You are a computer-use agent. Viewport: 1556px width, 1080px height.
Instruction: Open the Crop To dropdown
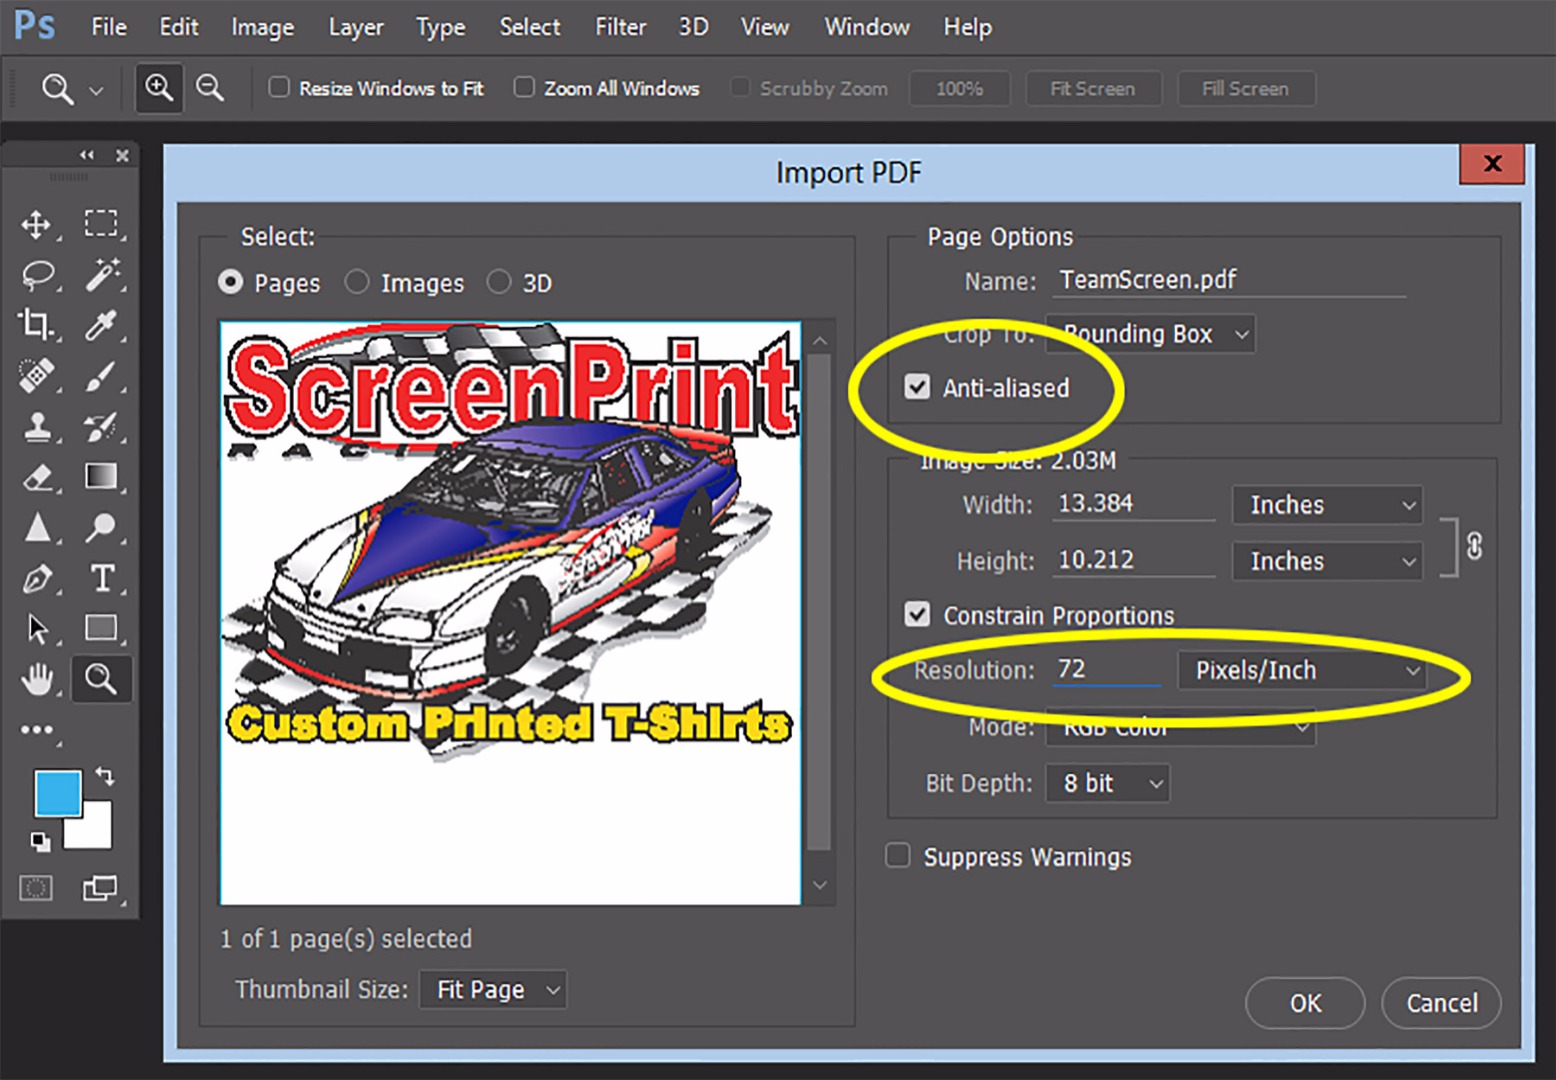(x=1150, y=334)
